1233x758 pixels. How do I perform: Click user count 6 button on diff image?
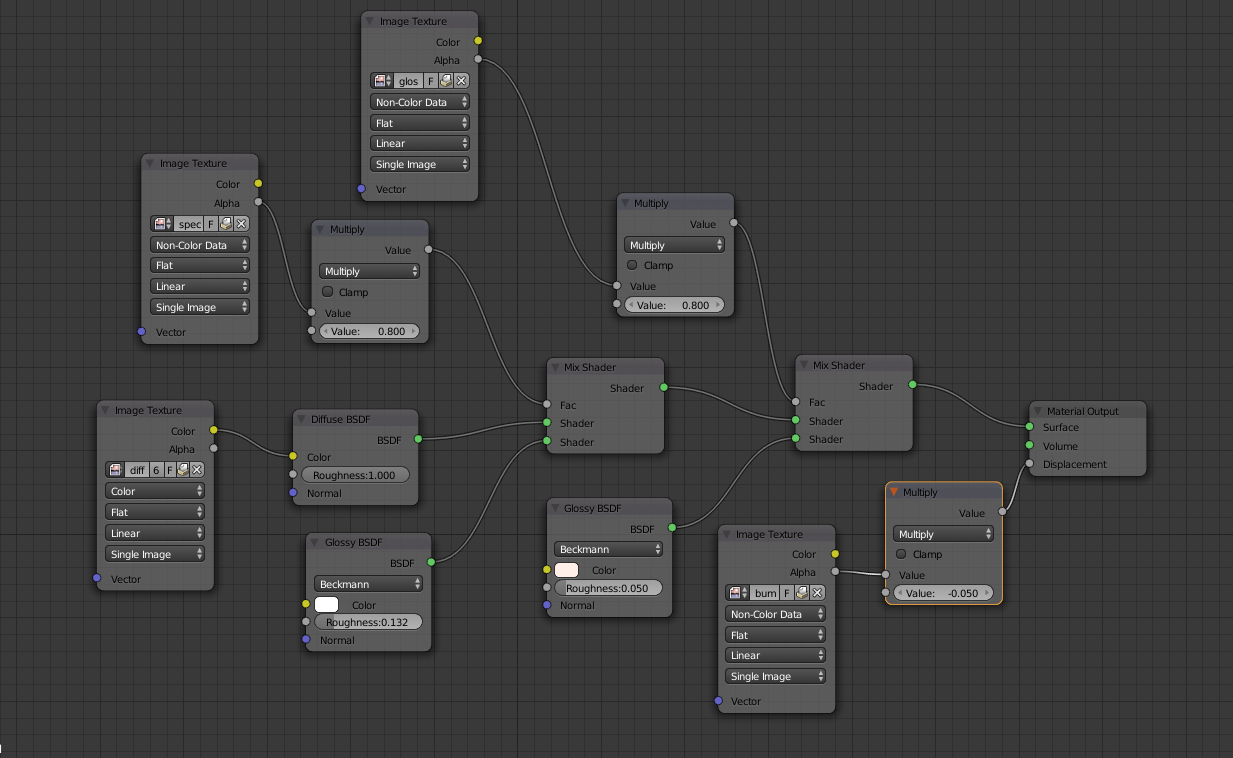click(x=156, y=470)
